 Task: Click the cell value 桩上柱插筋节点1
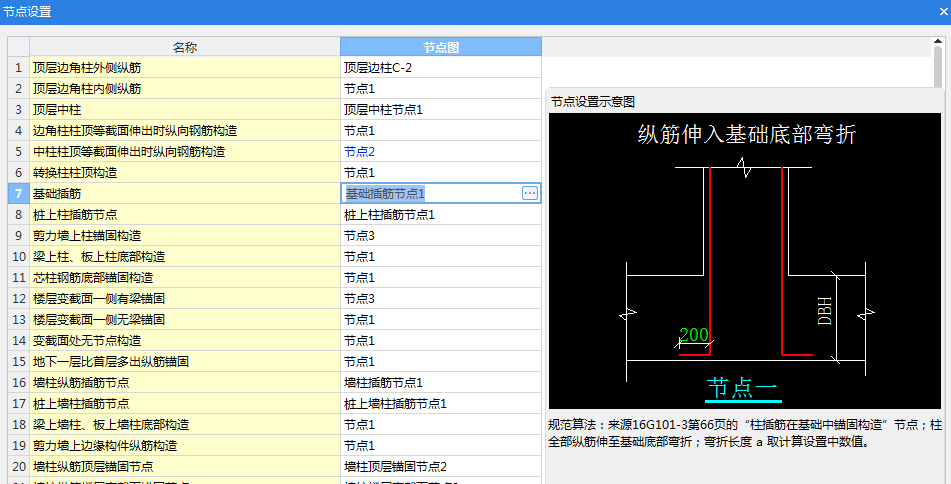(x=389, y=215)
